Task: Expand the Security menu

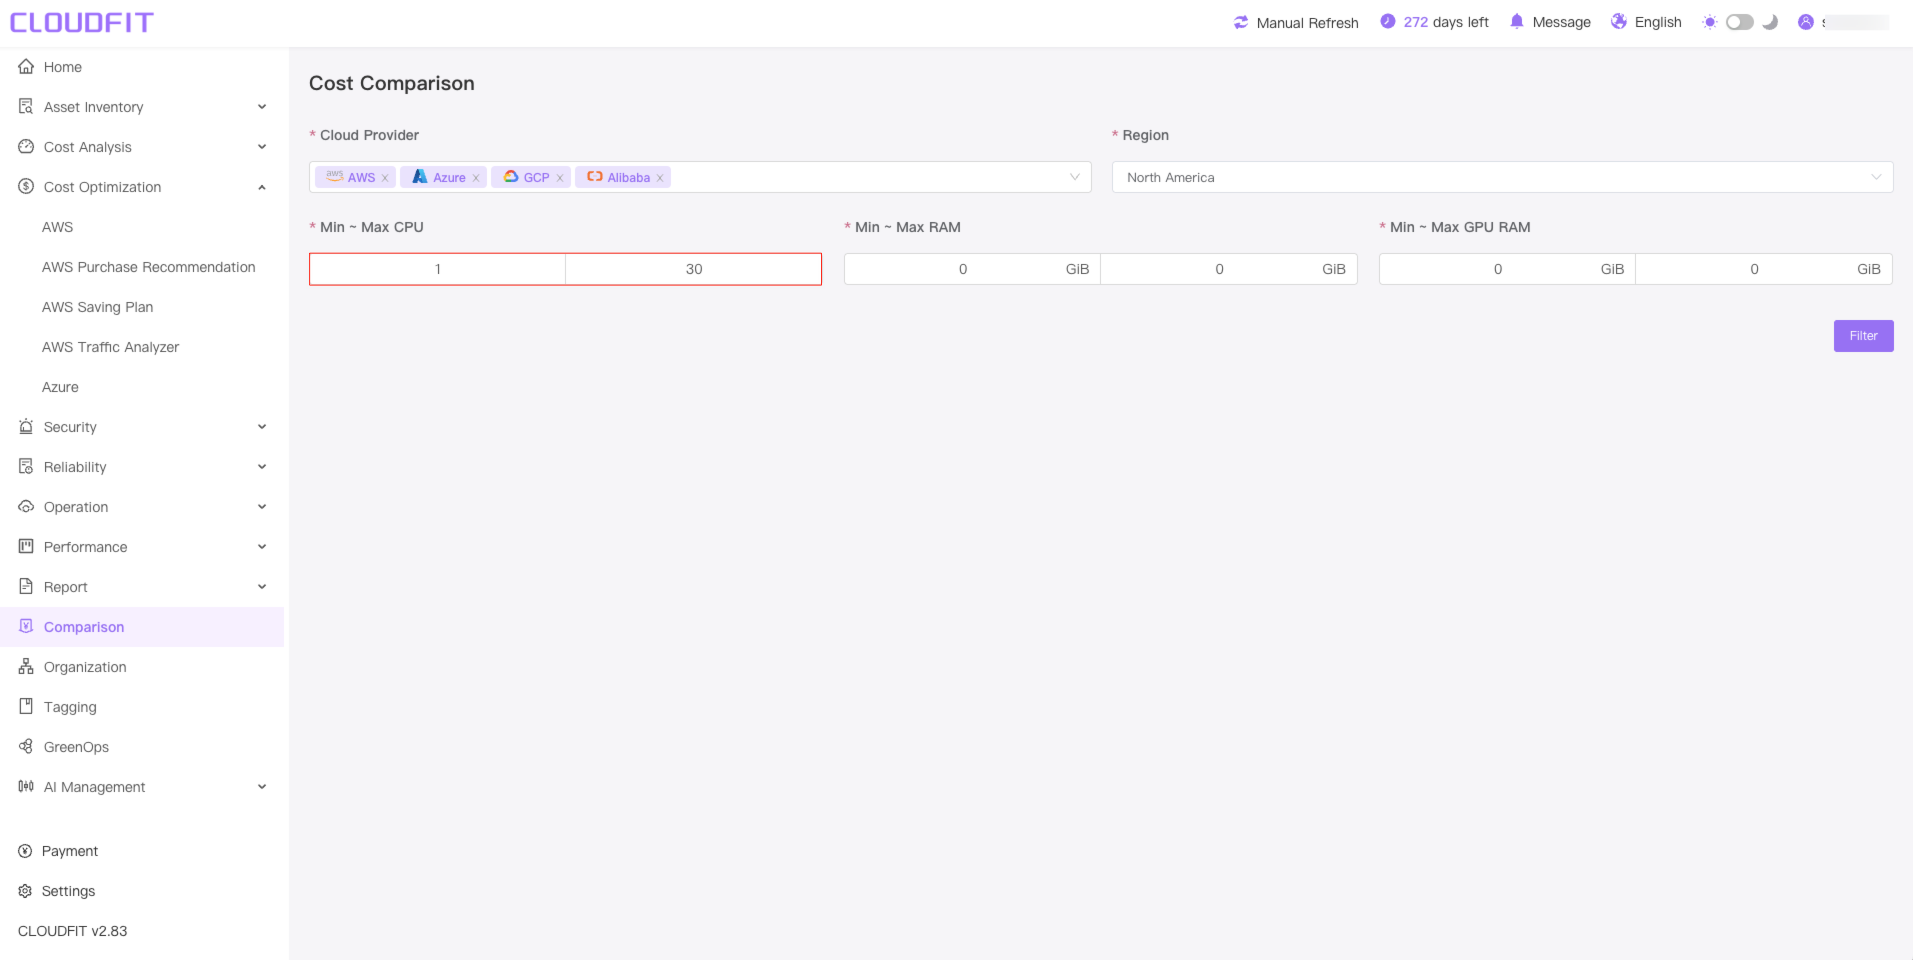Action: pyautogui.click(x=262, y=427)
